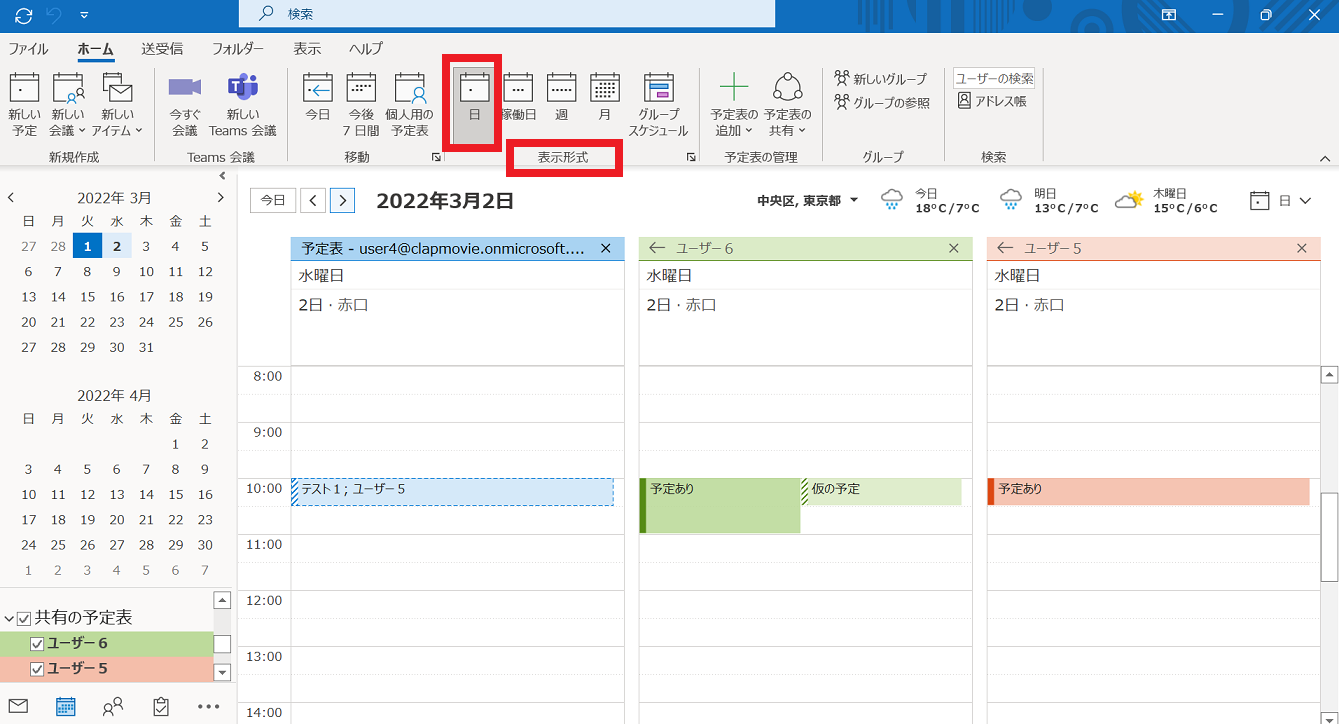This screenshot has height=724, width=1339.
Task: Open the Tasks icon in bottom navigation
Action: tap(161, 706)
